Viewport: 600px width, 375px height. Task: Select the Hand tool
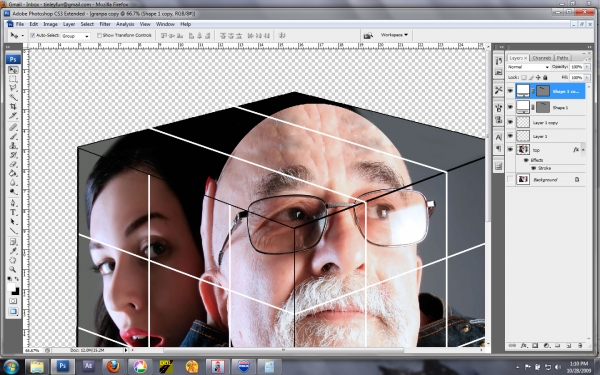pos(13,261)
